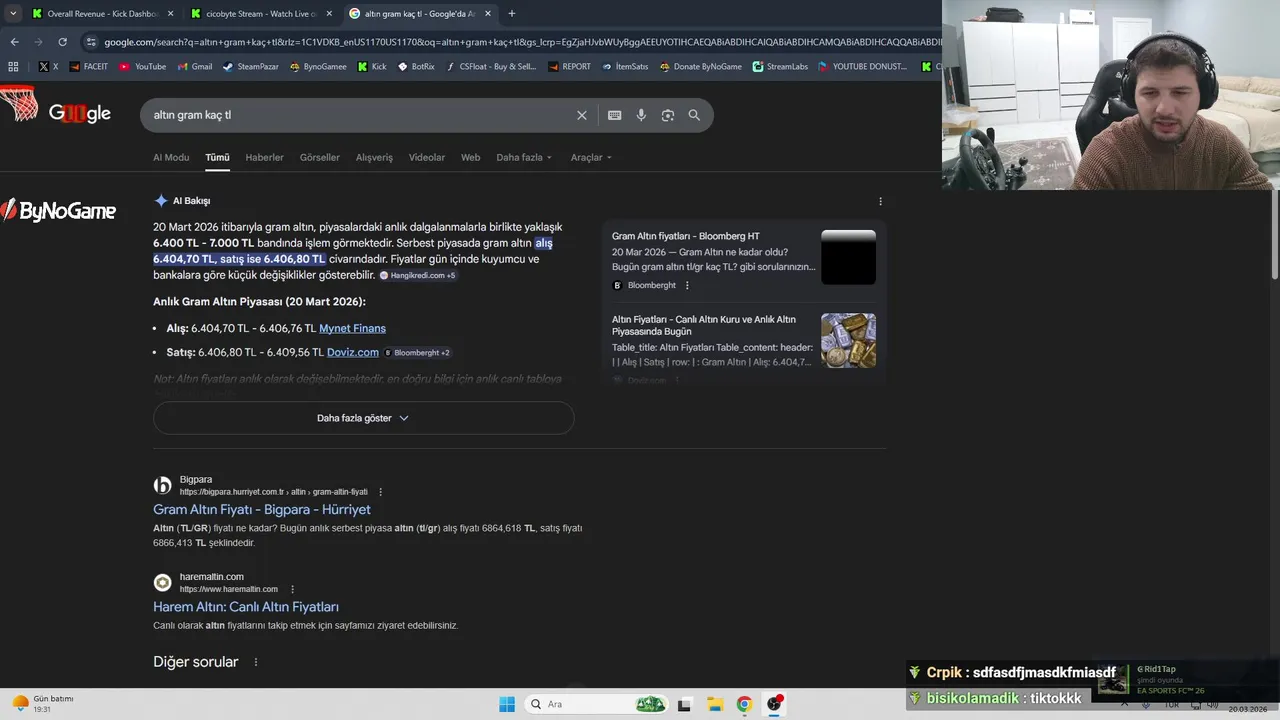The height and width of the screenshot is (720, 1280).
Task: Open the FACEIT bookmark
Action: pyautogui.click(x=88, y=67)
